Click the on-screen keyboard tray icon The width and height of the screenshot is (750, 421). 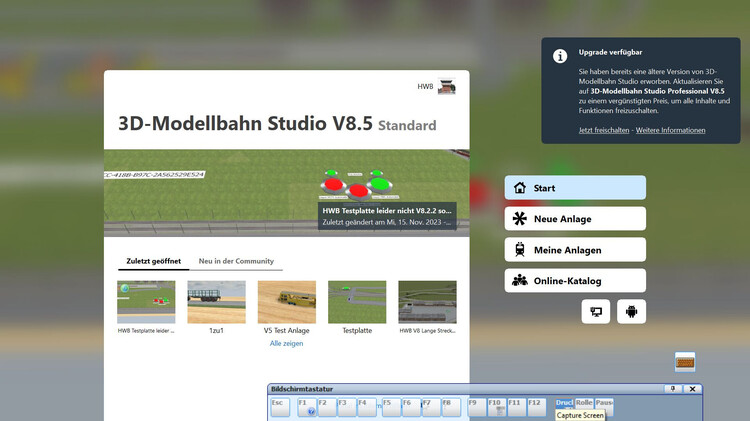point(685,362)
